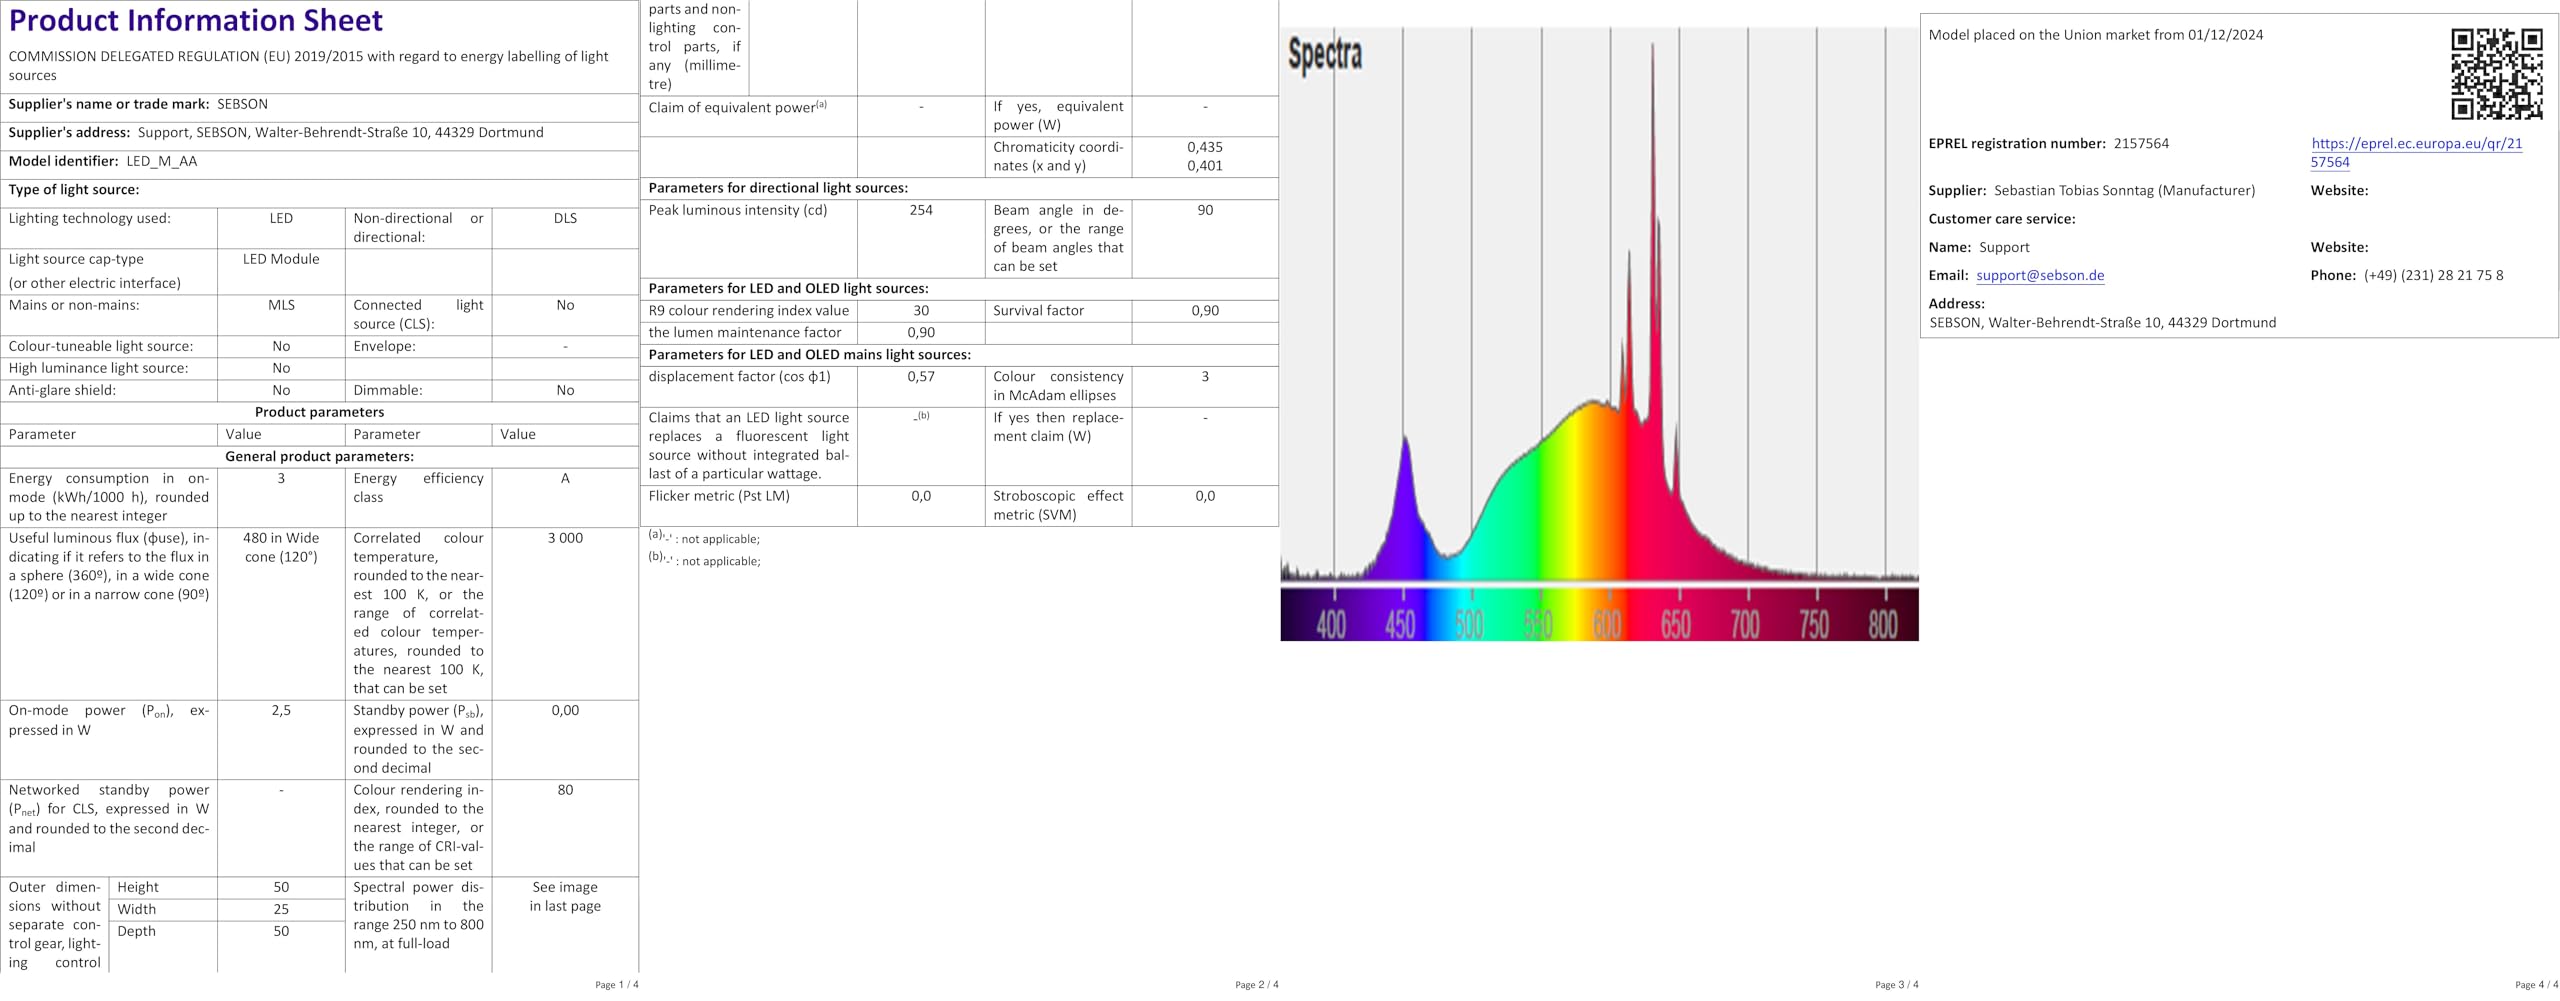Click the QR code image
The width and height of the screenshot is (2560, 1001).
coord(2496,74)
